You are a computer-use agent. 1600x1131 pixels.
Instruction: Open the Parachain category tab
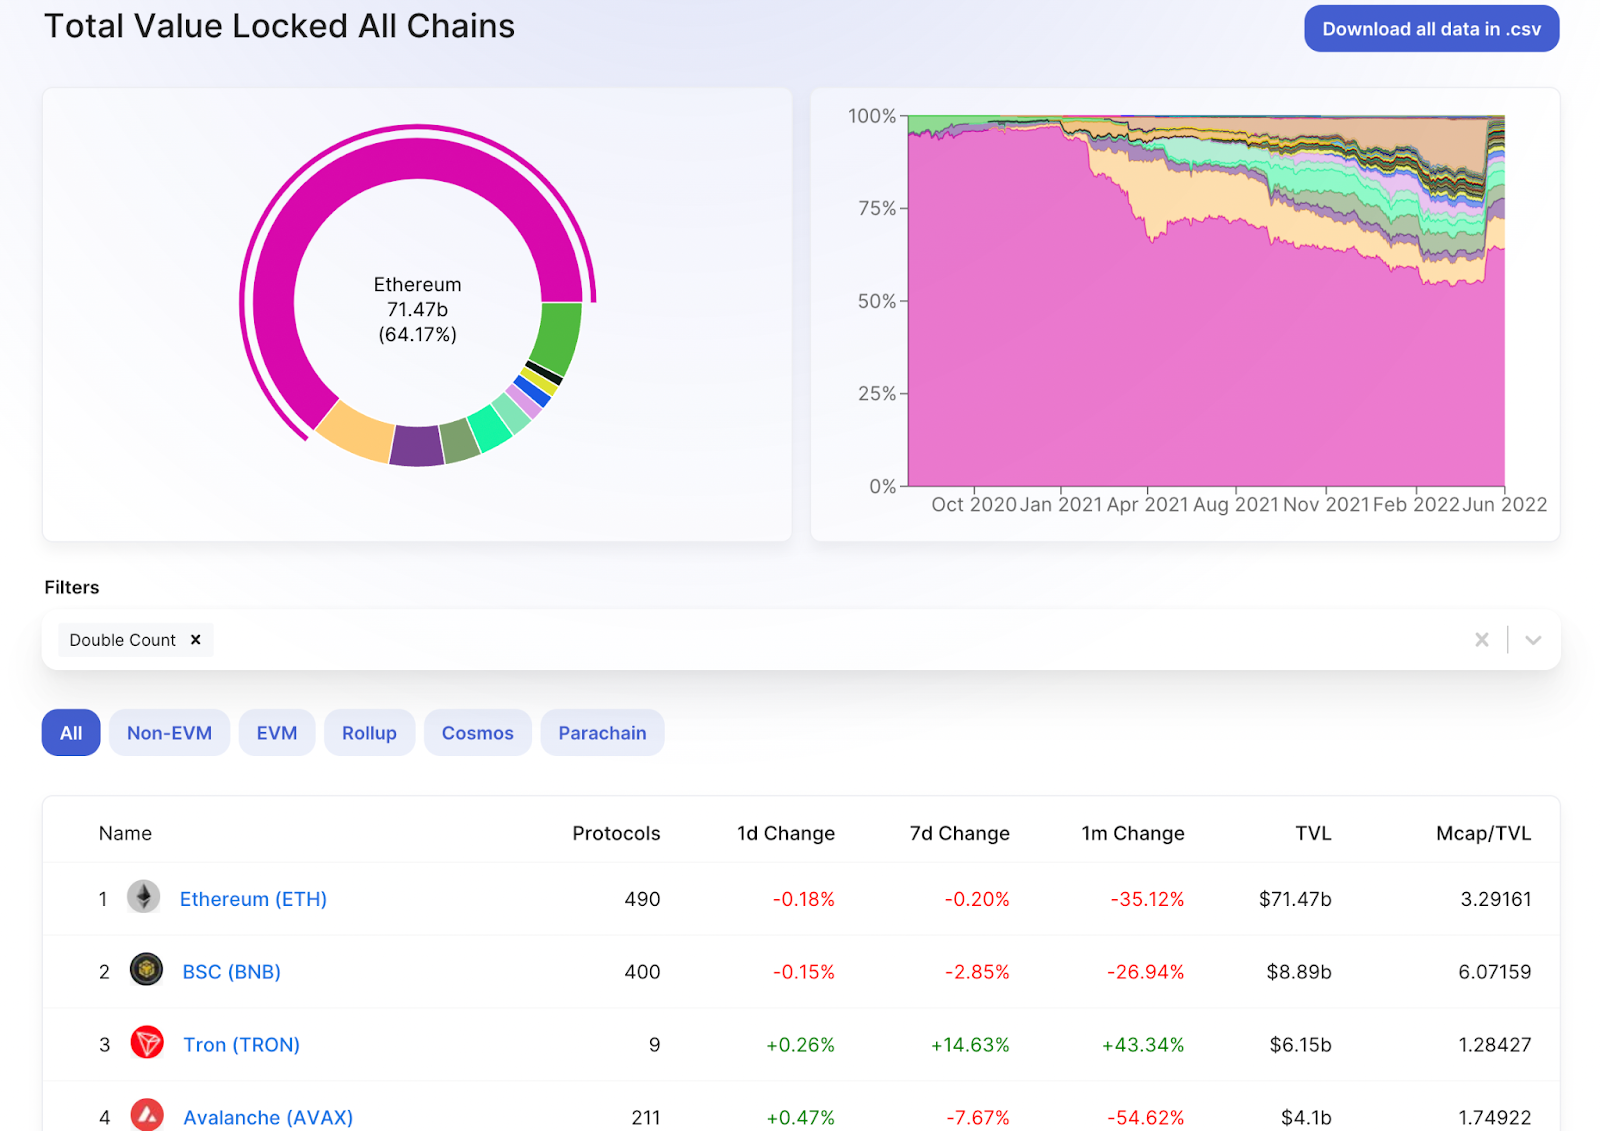[602, 733]
